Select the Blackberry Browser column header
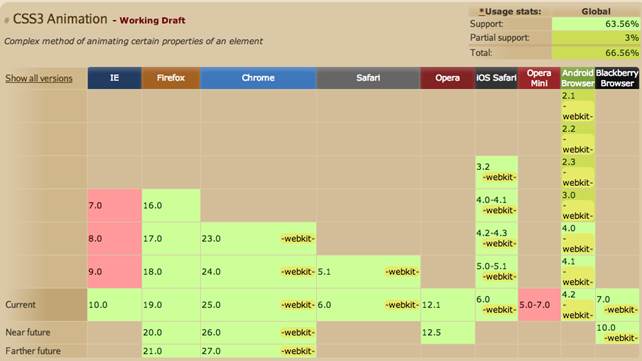The height and width of the screenshot is (361, 642). coord(617,78)
